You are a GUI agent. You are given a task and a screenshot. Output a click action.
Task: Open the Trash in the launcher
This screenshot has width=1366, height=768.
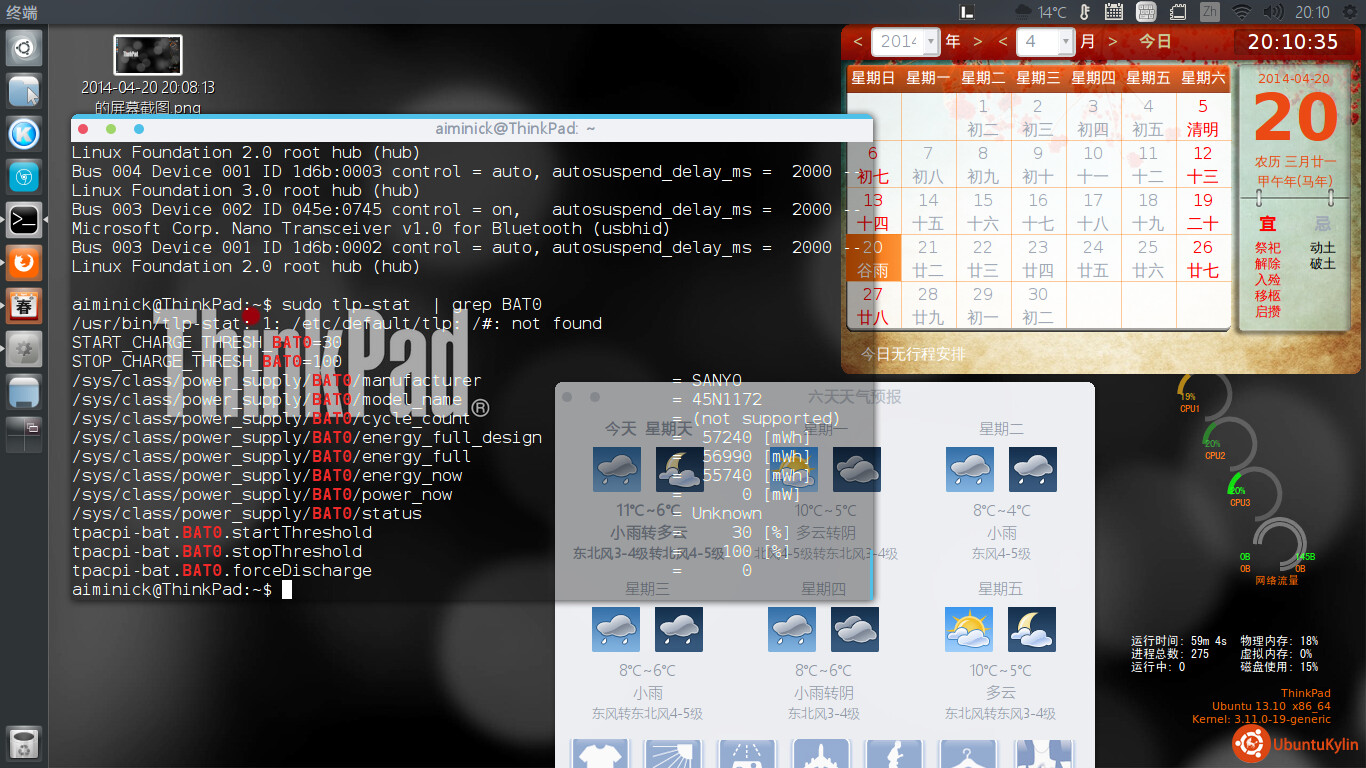tap(24, 744)
